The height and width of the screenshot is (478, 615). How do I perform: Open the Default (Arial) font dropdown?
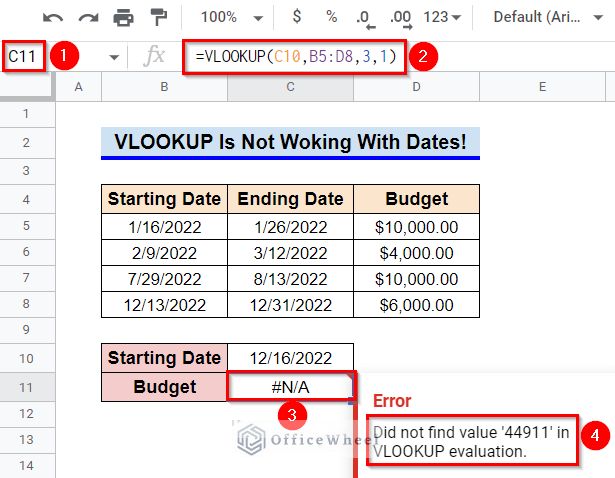pos(548,17)
